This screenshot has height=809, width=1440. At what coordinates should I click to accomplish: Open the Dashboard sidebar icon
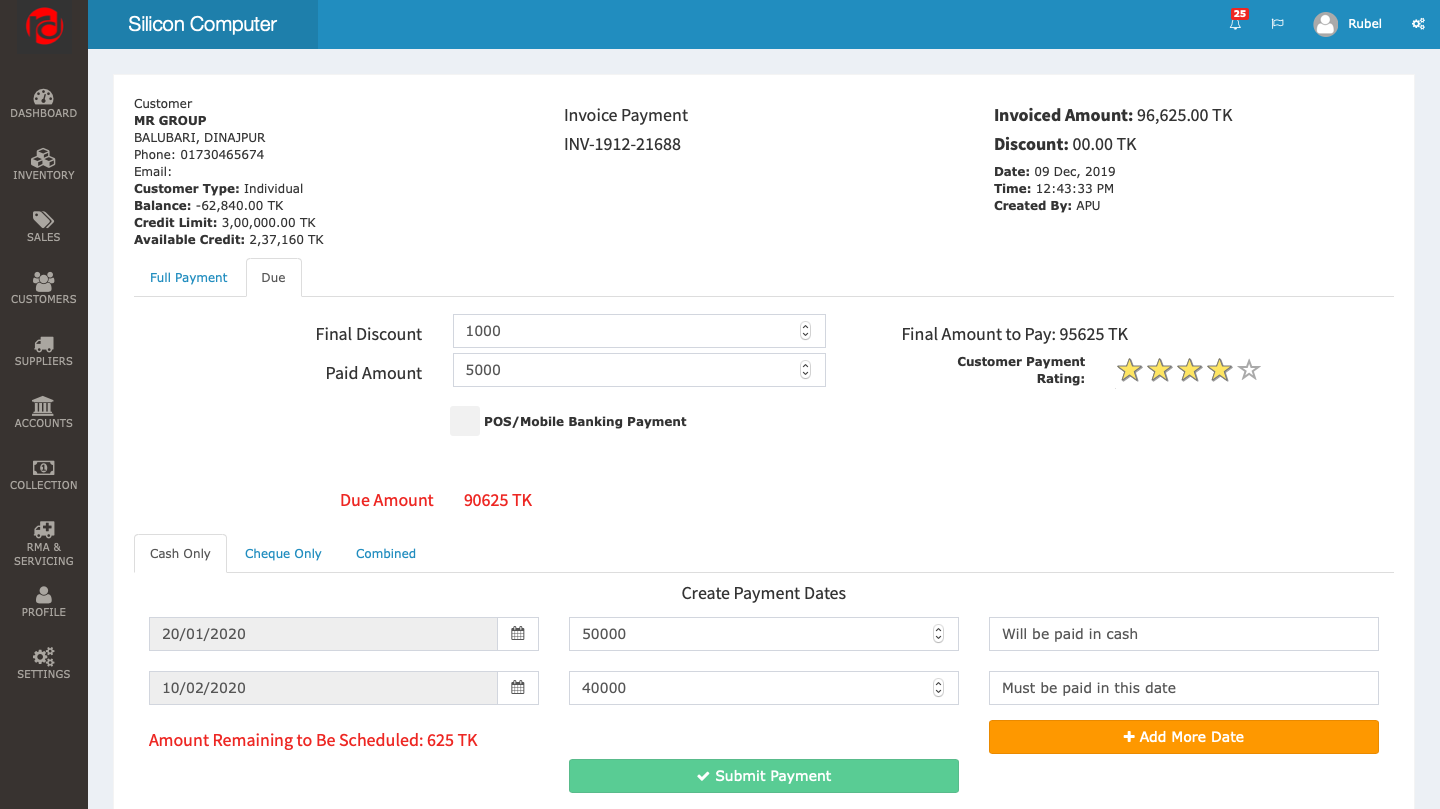(43, 98)
